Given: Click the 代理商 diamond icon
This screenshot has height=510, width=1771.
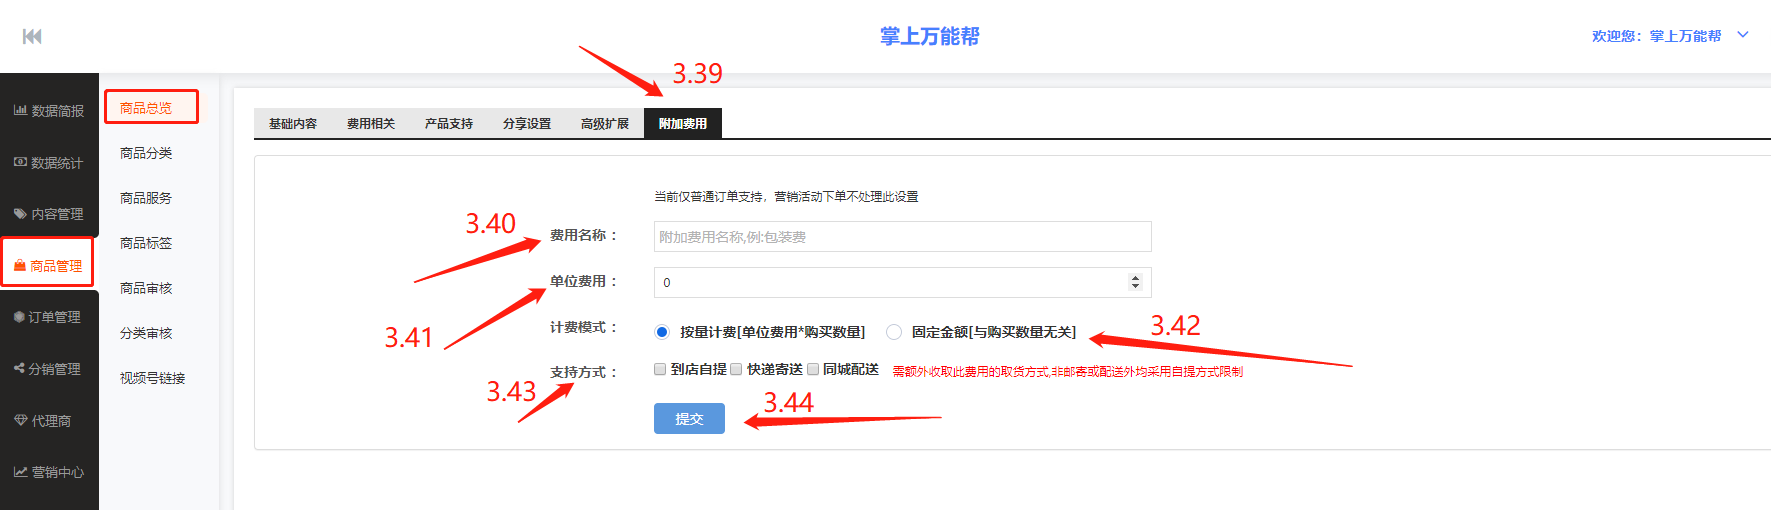Looking at the screenshot, I should (x=20, y=421).
